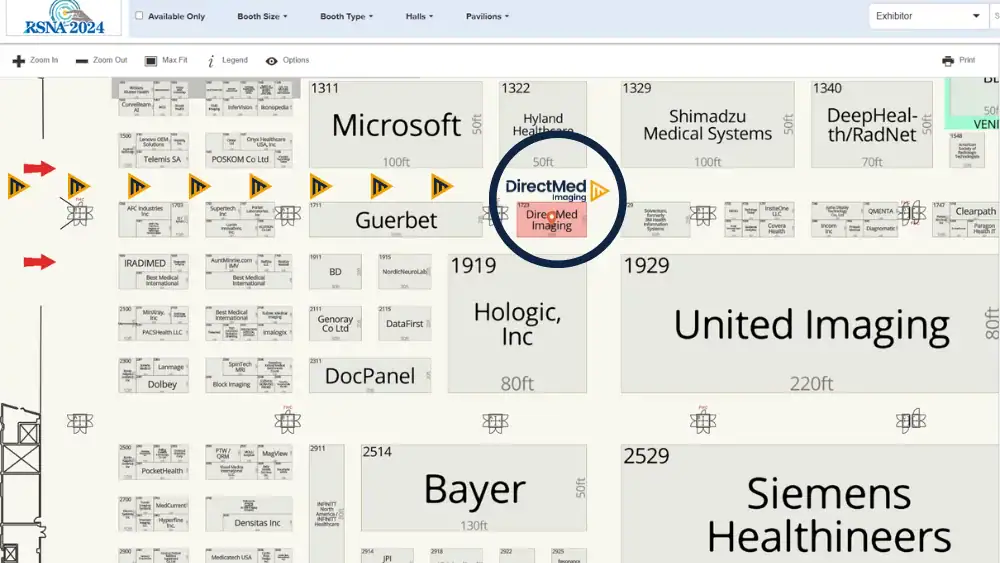Viewport: 1000px width, 563px height.
Task: Click the Medicatech USA booth
Action: coord(232,557)
